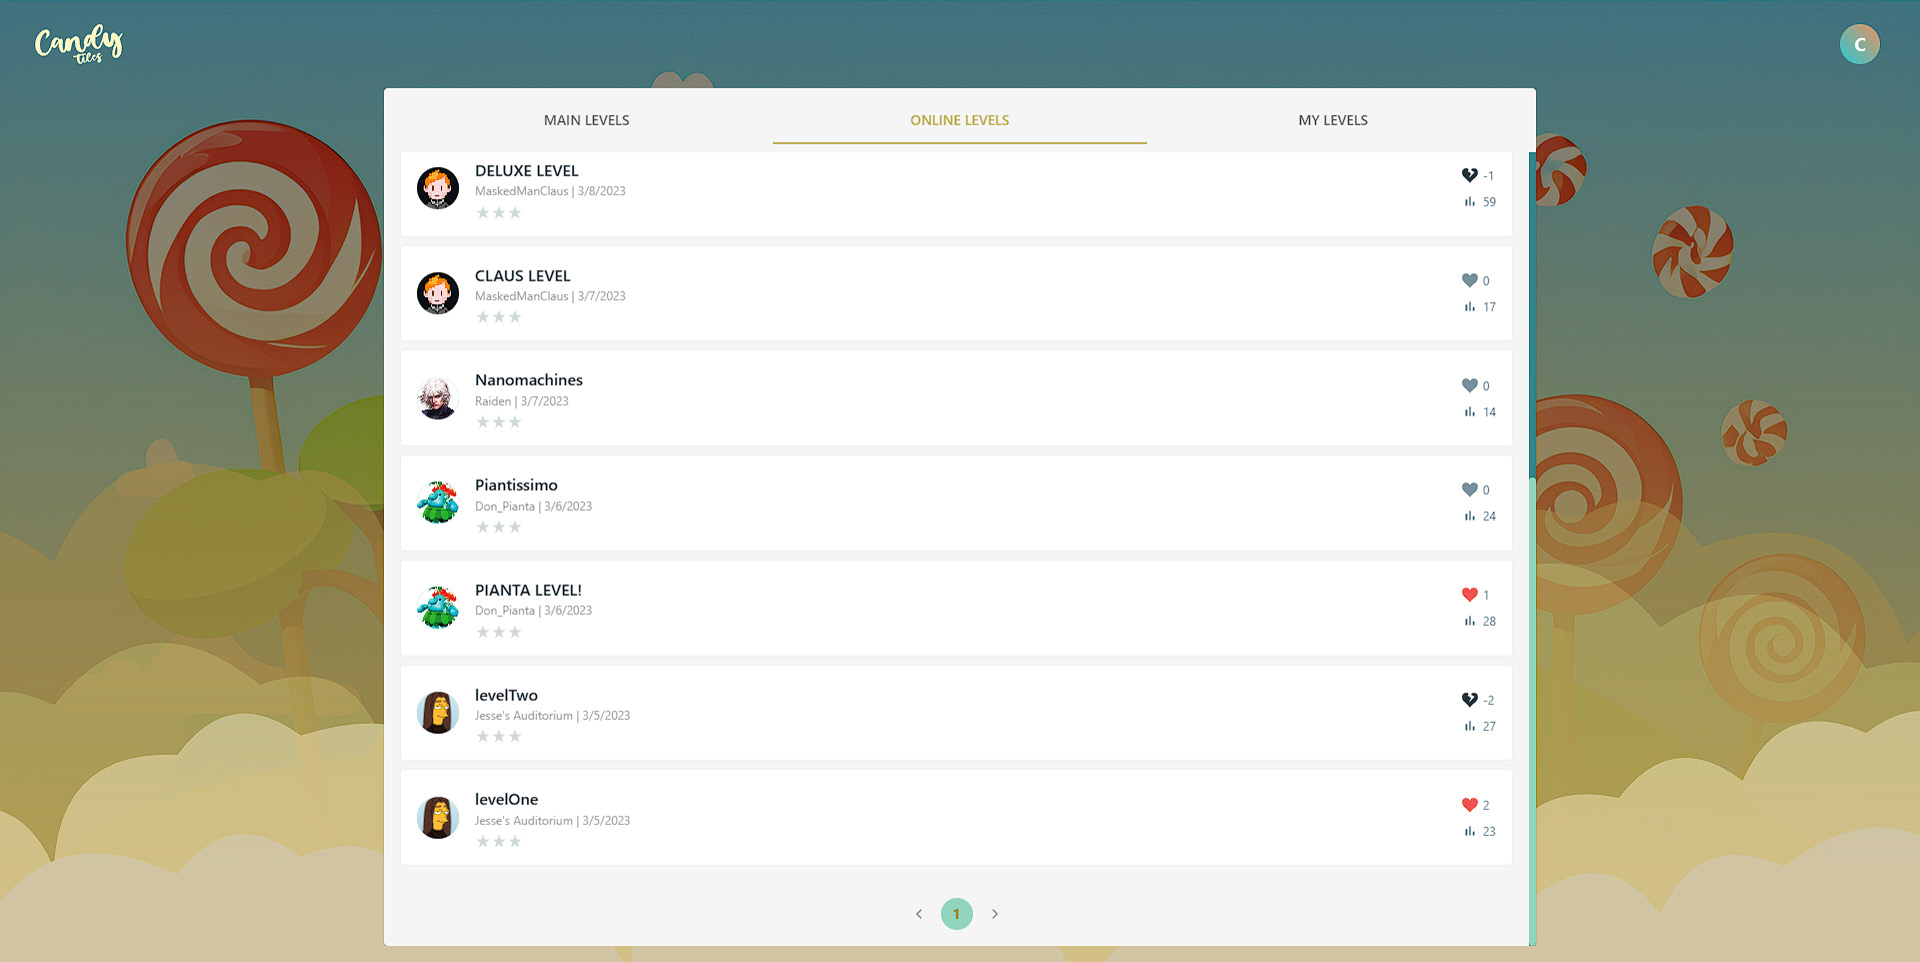
Task: Click the star rating under PIANTA LEVEL!
Action: [x=499, y=632]
